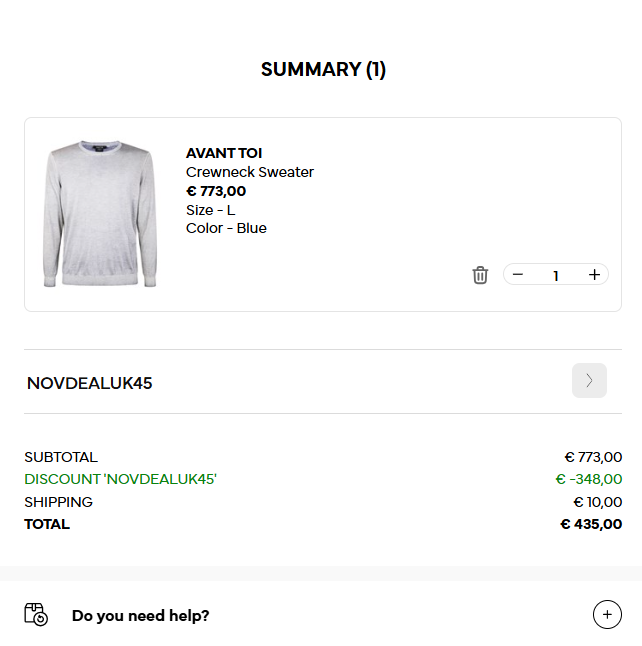Open the Crewneck Sweater product link

click(x=250, y=172)
